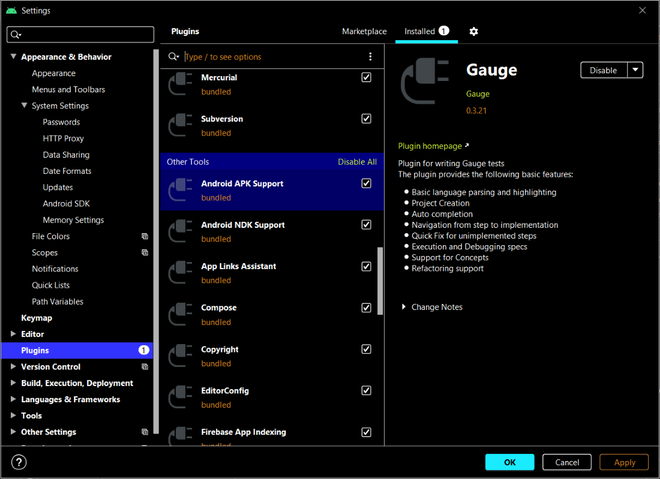Collapse the Appearance & Behavior tree node

click(x=13, y=56)
